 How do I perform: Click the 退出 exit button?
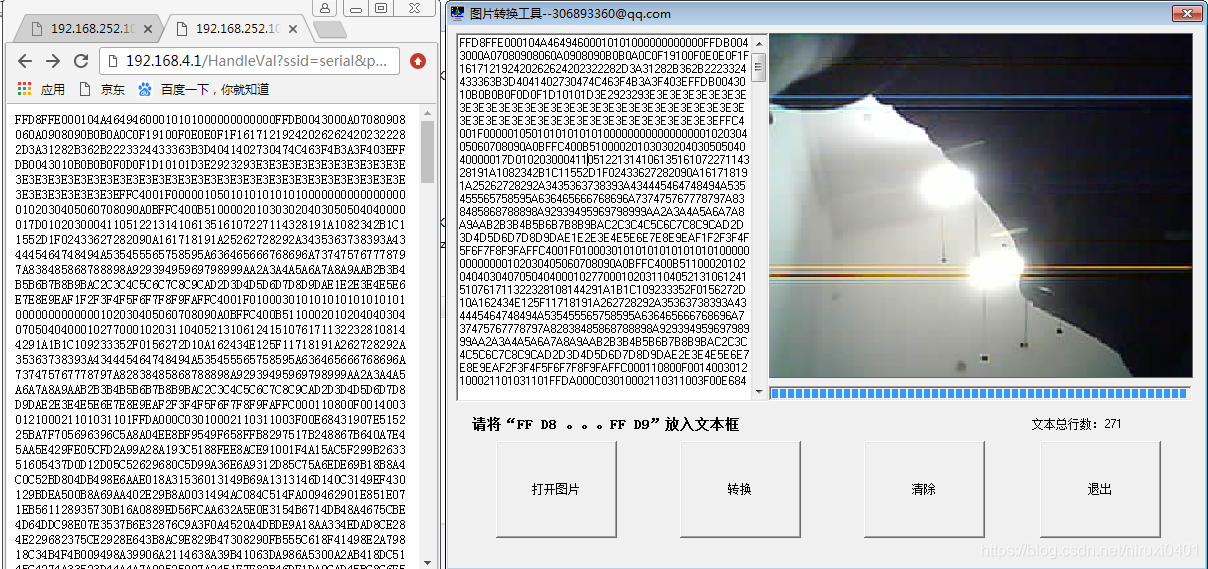pyautogui.click(x=1099, y=489)
